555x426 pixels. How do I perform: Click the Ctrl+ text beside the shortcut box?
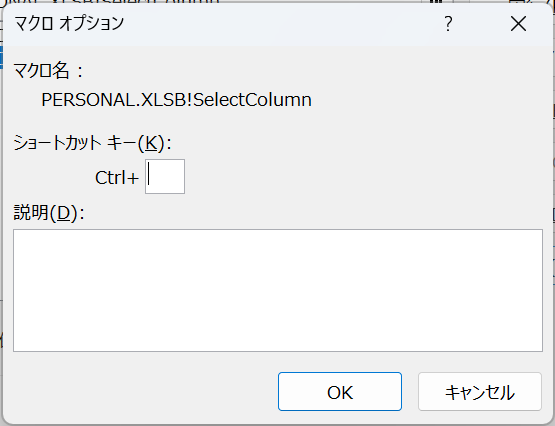click(117, 178)
